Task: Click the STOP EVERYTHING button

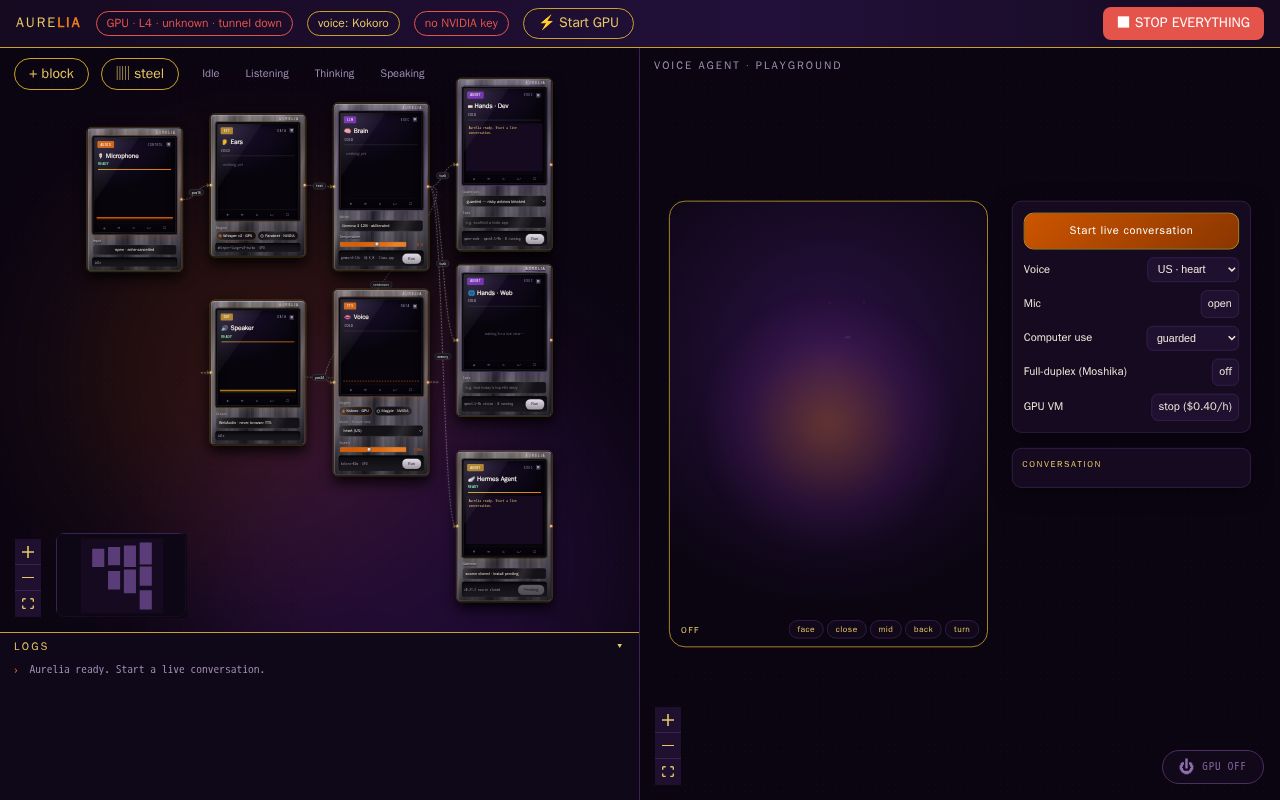Action: (1183, 23)
